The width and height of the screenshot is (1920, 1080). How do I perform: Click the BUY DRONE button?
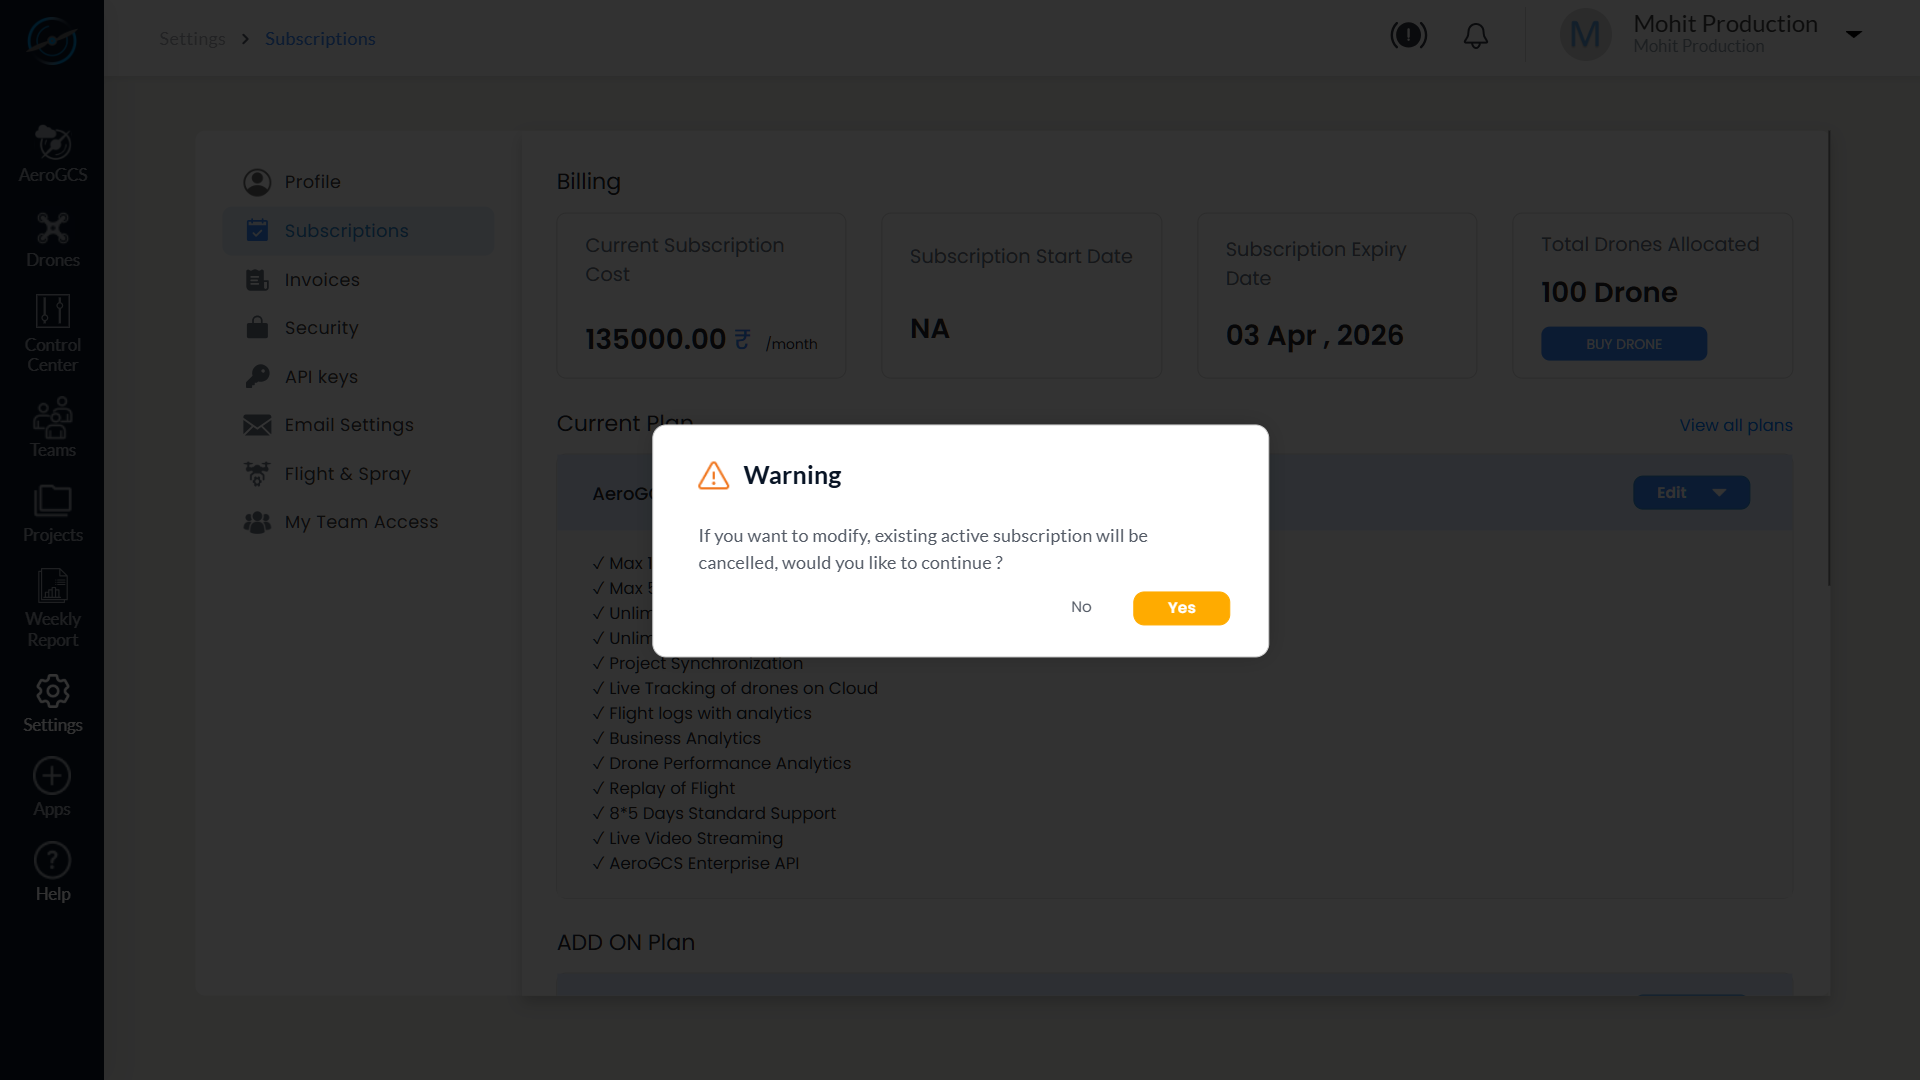[1624, 344]
